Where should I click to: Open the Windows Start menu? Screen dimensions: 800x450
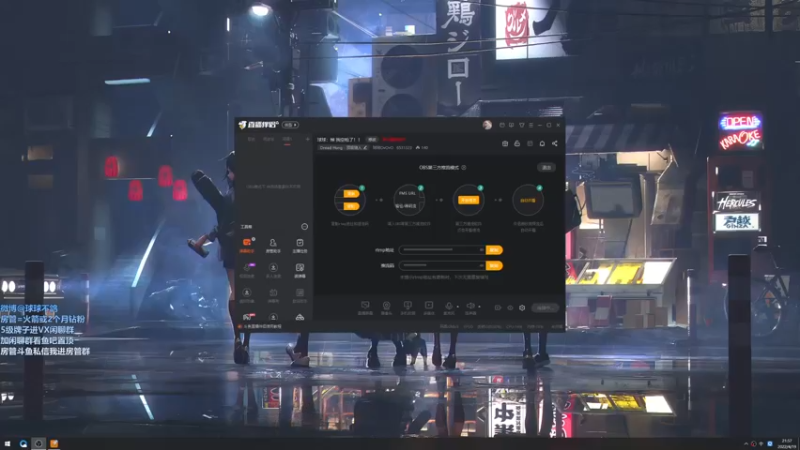coord(8,444)
